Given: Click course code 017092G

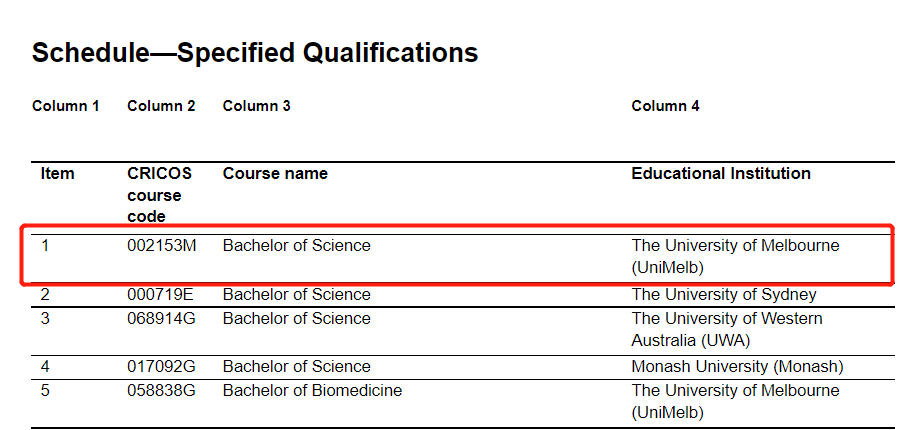Looking at the screenshot, I should pyautogui.click(x=162, y=367).
